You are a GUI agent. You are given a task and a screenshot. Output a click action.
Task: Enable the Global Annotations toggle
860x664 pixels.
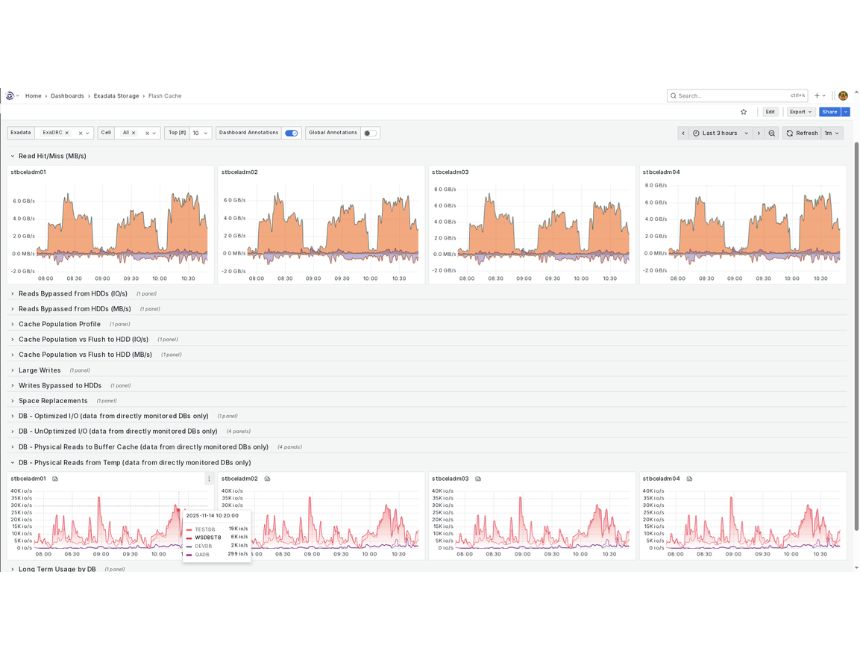pyautogui.click(x=370, y=132)
